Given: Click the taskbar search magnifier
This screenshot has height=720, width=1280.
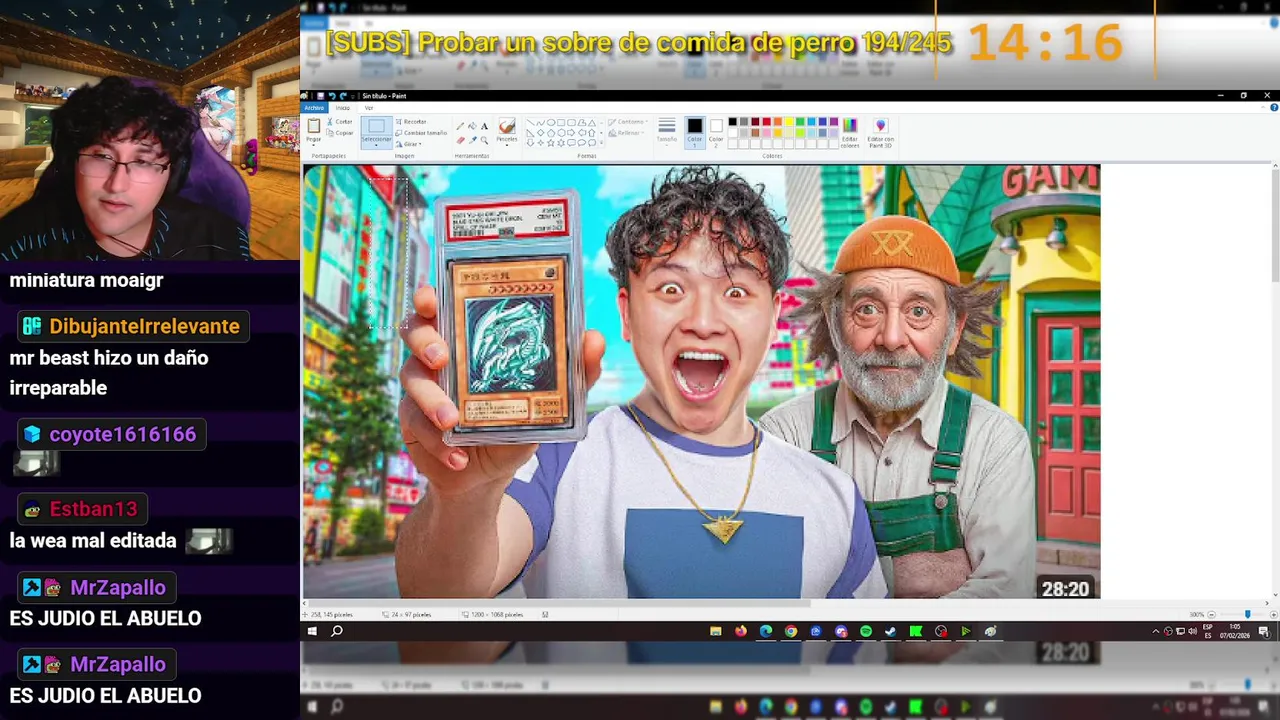Looking at the screenshot, I should coord(337,631).
